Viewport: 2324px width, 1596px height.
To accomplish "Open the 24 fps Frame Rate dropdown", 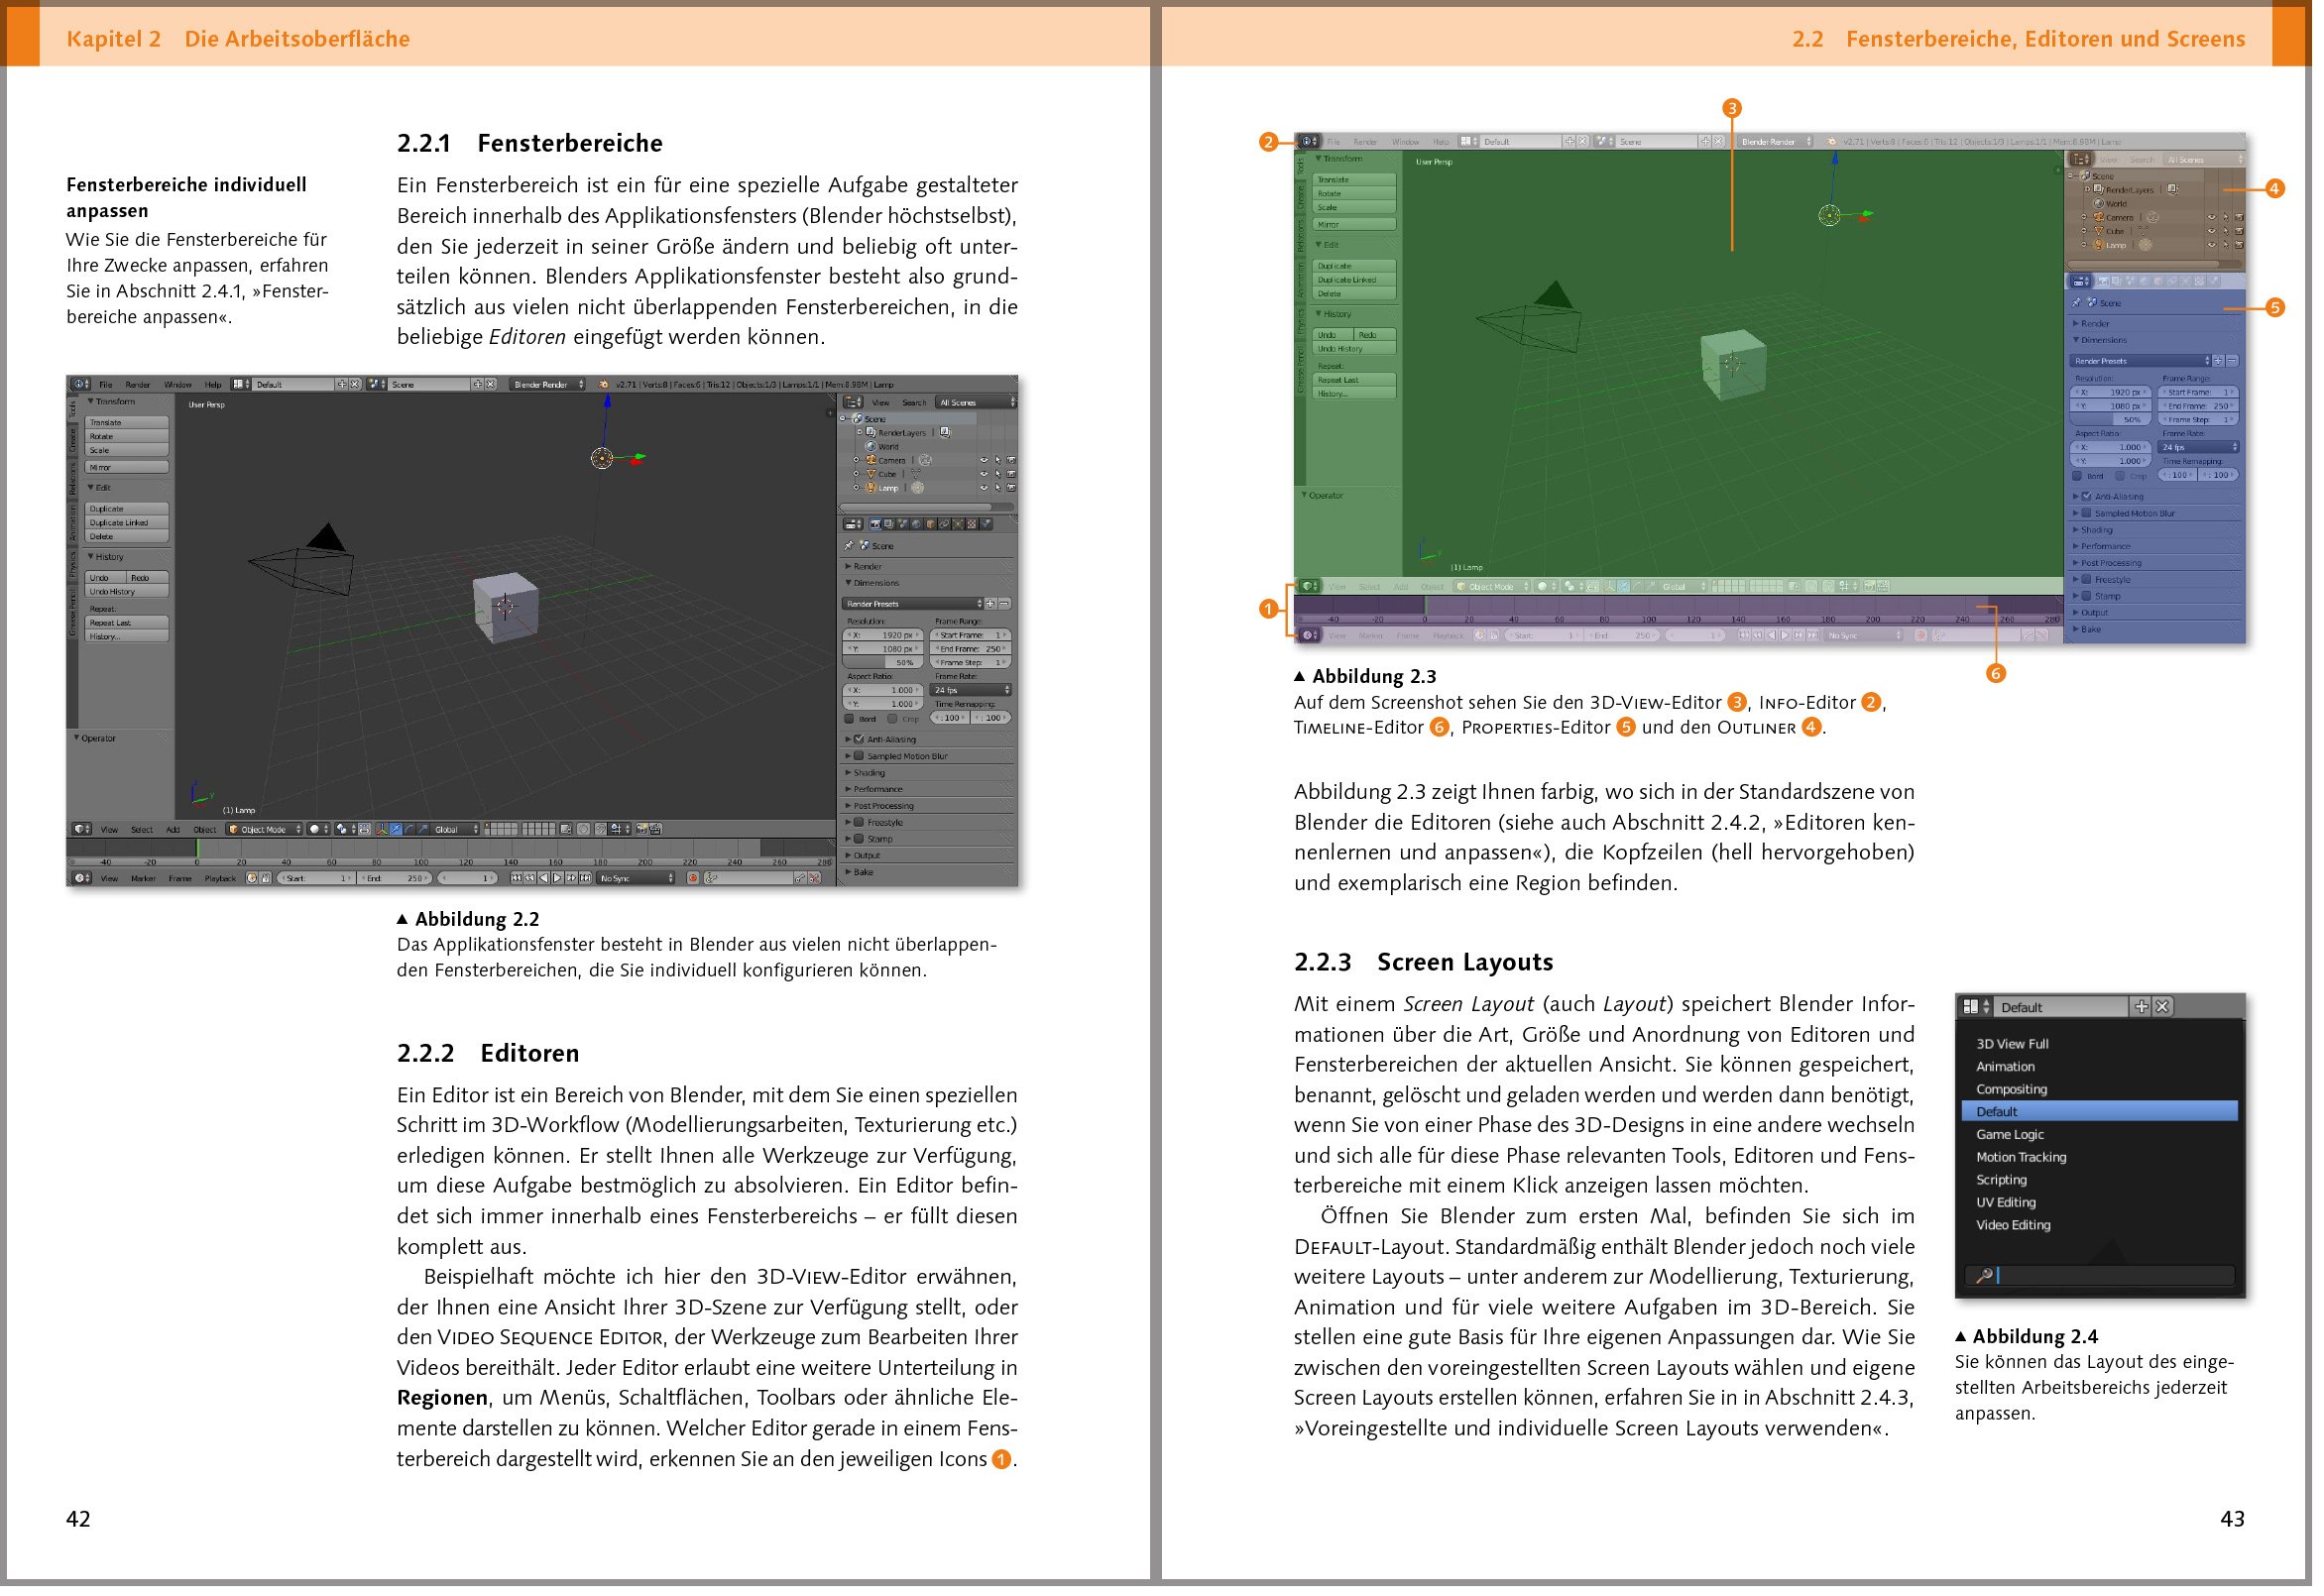I will [x=970, y=691].
